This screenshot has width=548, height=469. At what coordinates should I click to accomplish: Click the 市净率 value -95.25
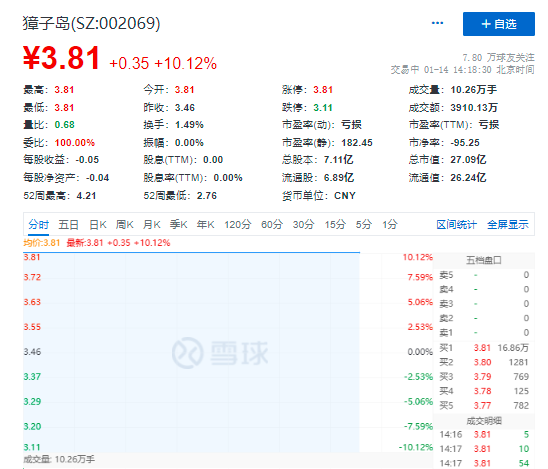(465, 143)
